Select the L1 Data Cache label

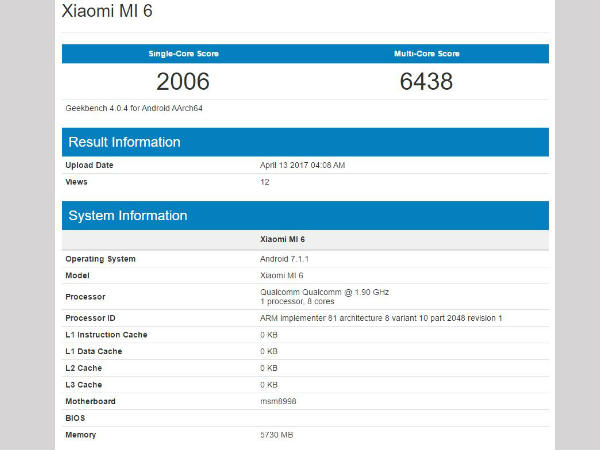point(94,351)
